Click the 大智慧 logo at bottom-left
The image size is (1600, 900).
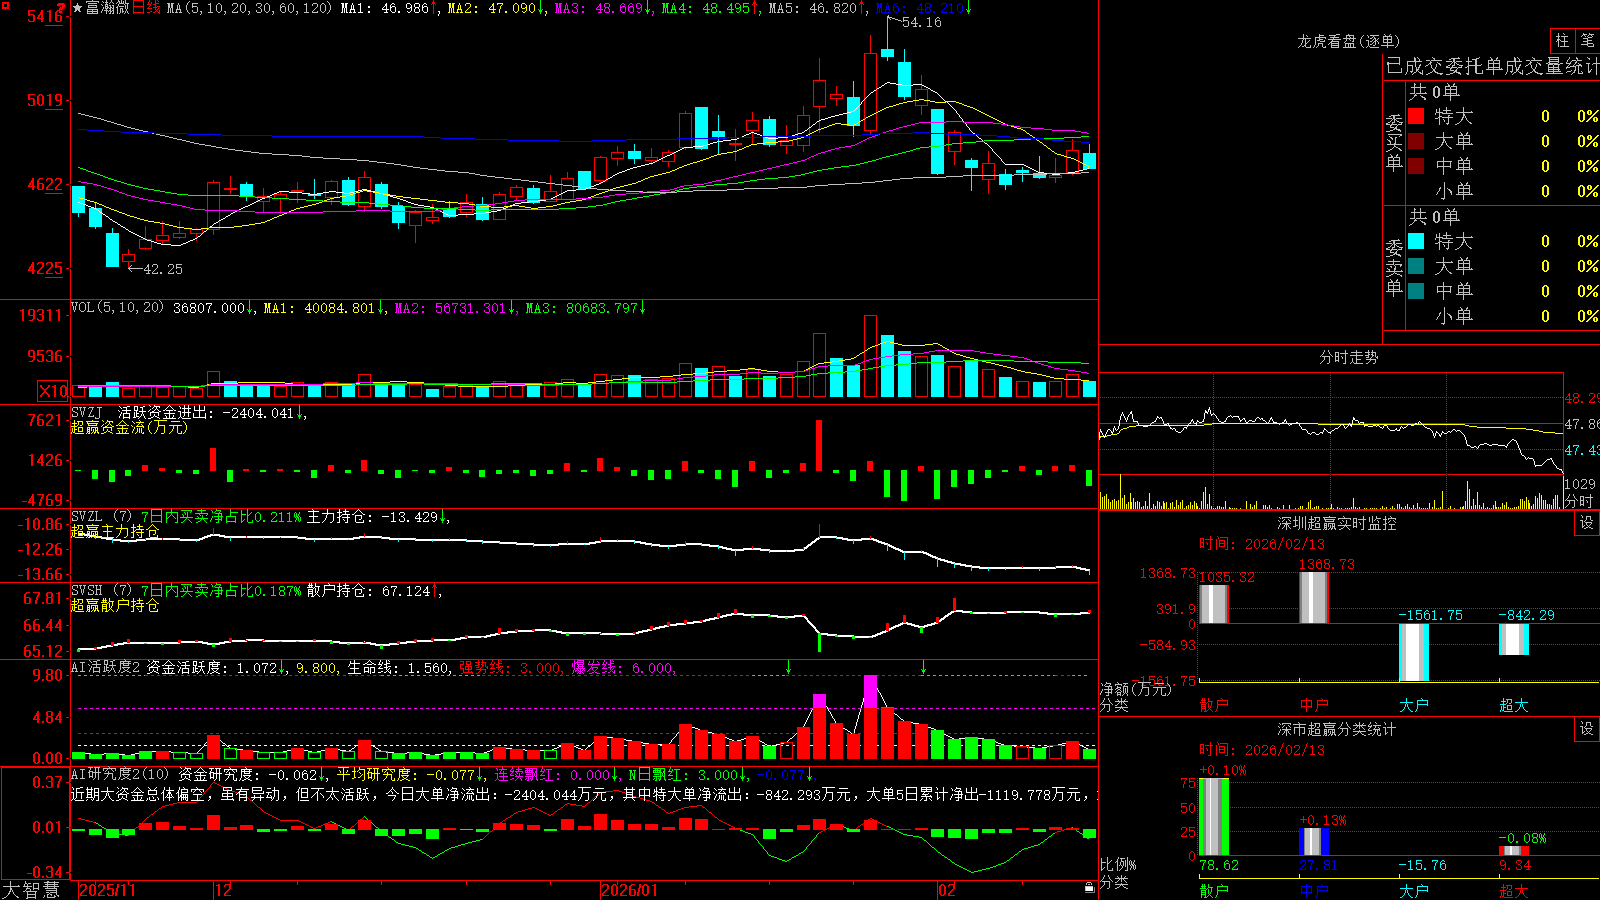(31, 890)
